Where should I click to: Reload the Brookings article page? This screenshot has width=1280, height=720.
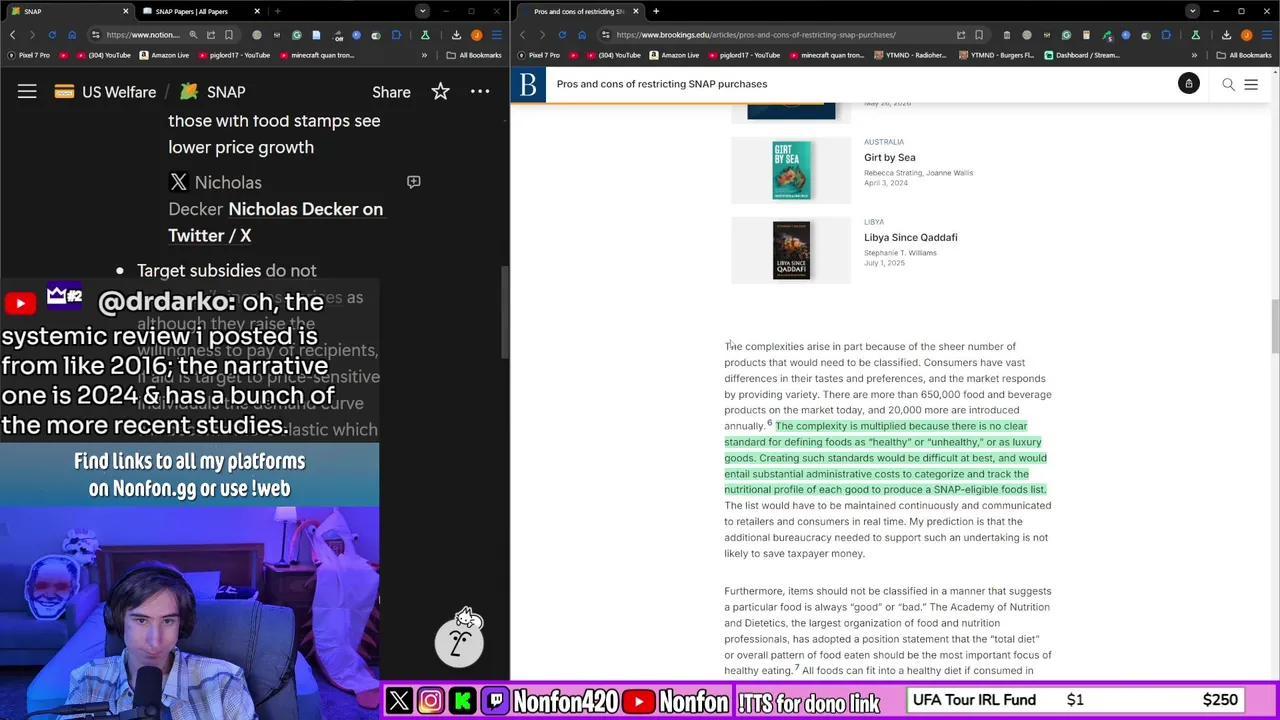[x=562, y=35]
